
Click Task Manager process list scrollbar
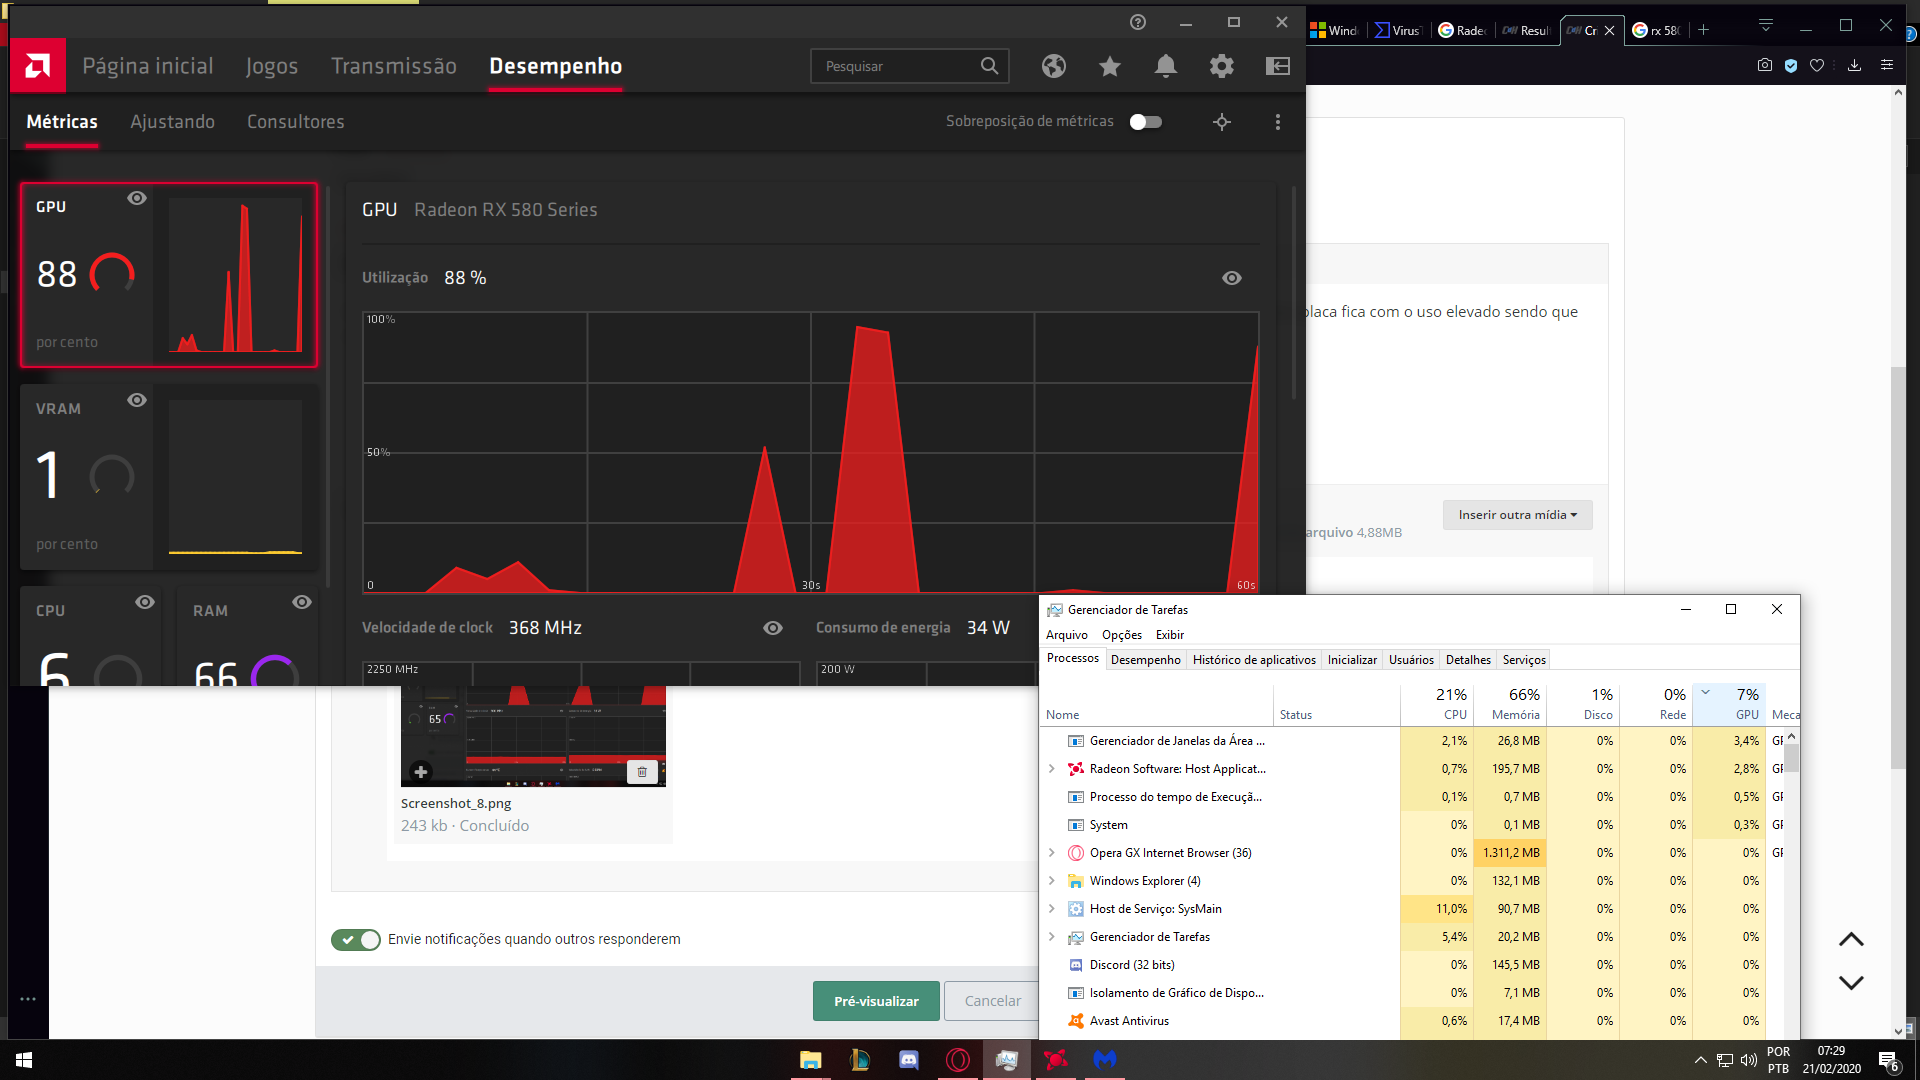(1791, 757)
